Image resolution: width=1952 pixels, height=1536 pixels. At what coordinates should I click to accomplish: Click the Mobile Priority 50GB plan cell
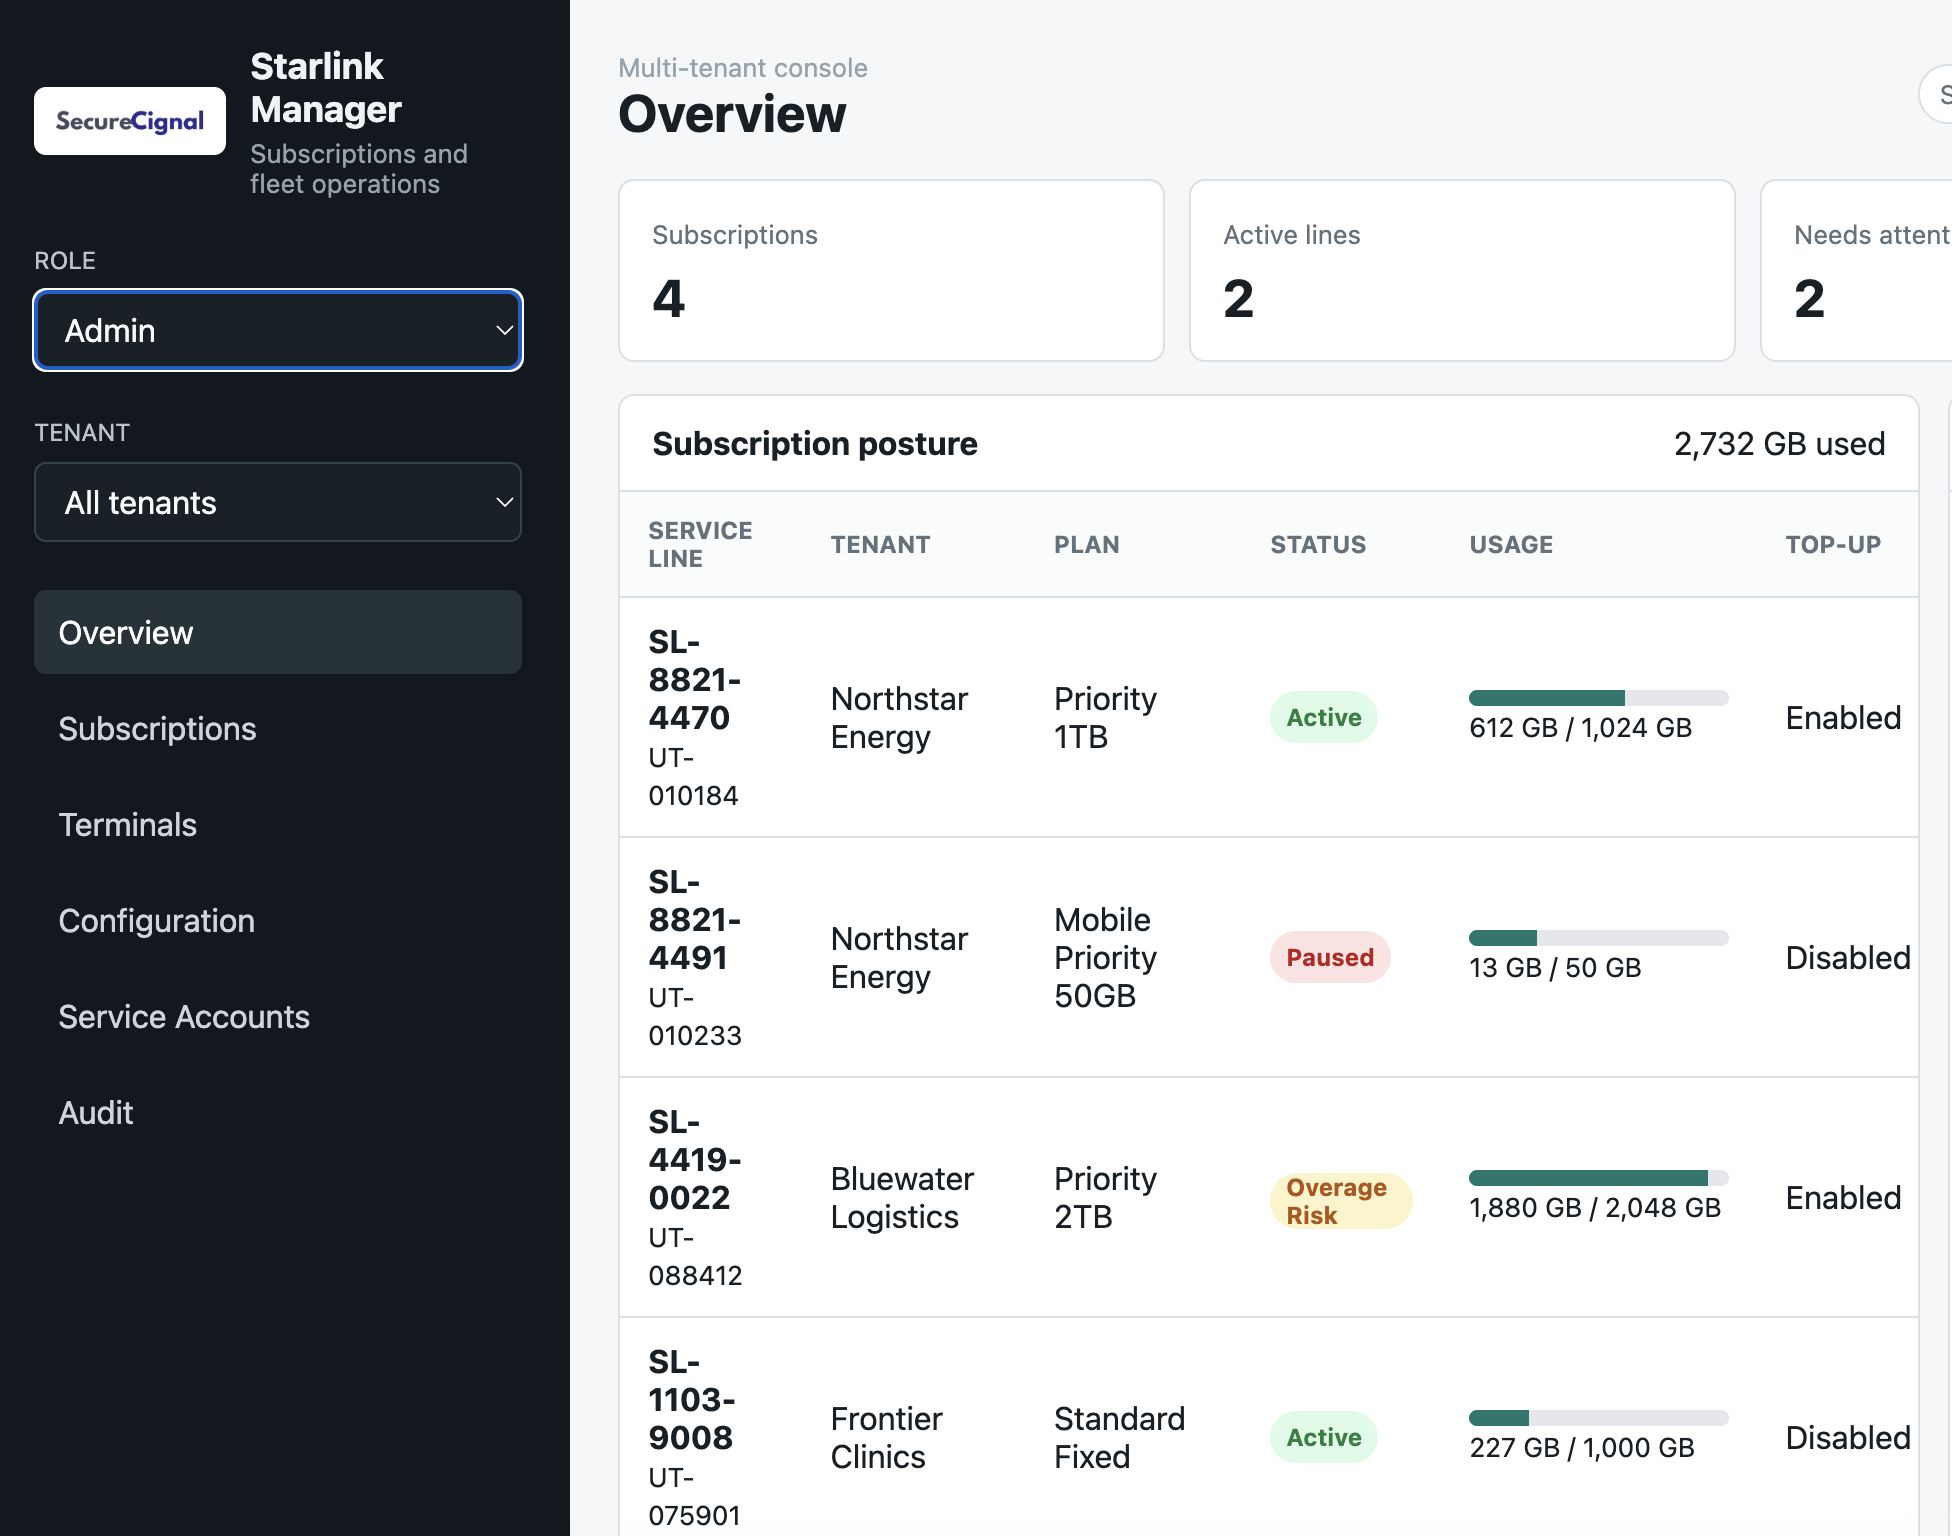[x=1105, y=957]
